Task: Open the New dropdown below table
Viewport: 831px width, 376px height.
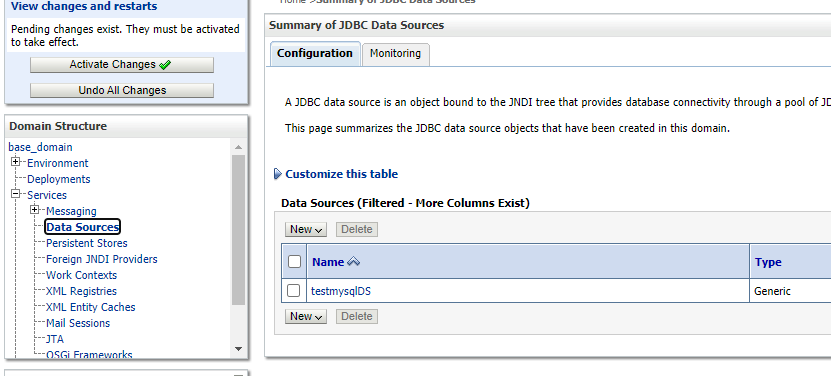Action: [306, 316]
